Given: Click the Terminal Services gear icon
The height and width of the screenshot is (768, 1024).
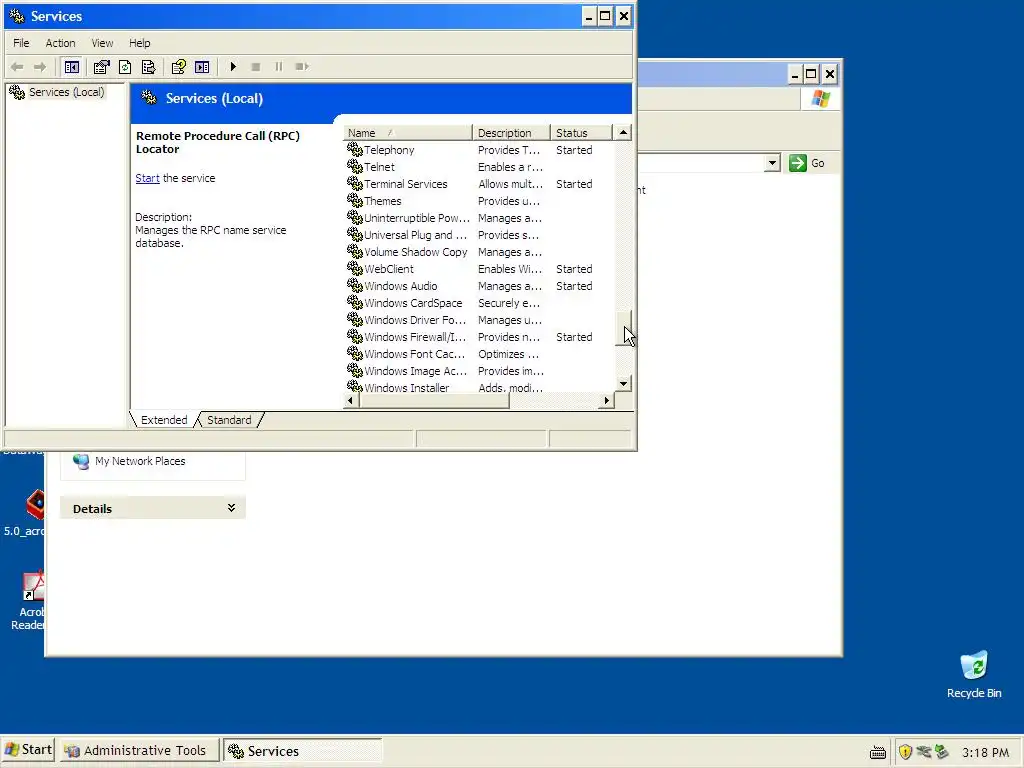Looking at the screenshot, I should [x=355, y=184].
